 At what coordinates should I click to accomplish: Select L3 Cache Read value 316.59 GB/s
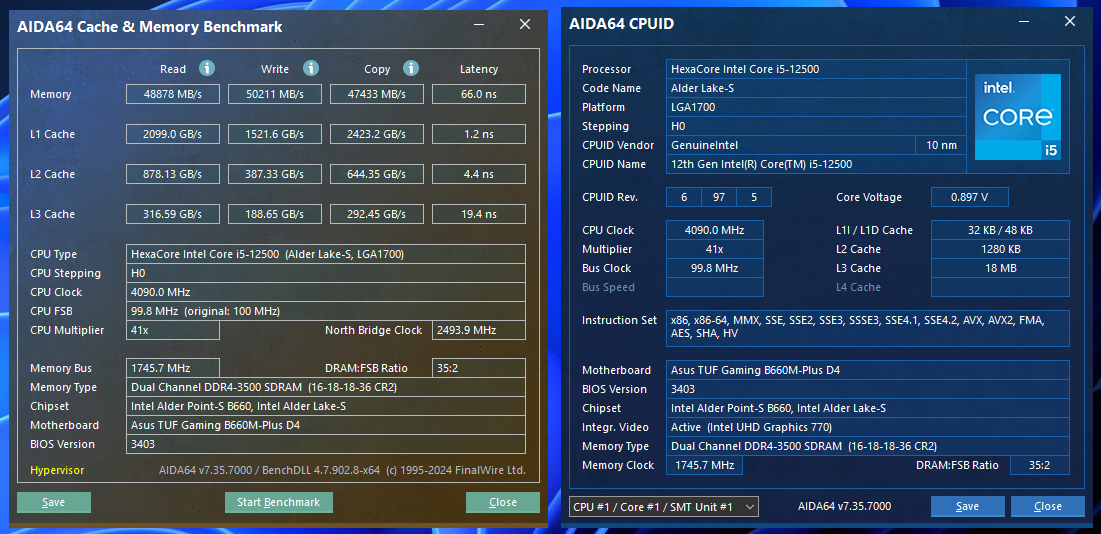pos(173,214)
